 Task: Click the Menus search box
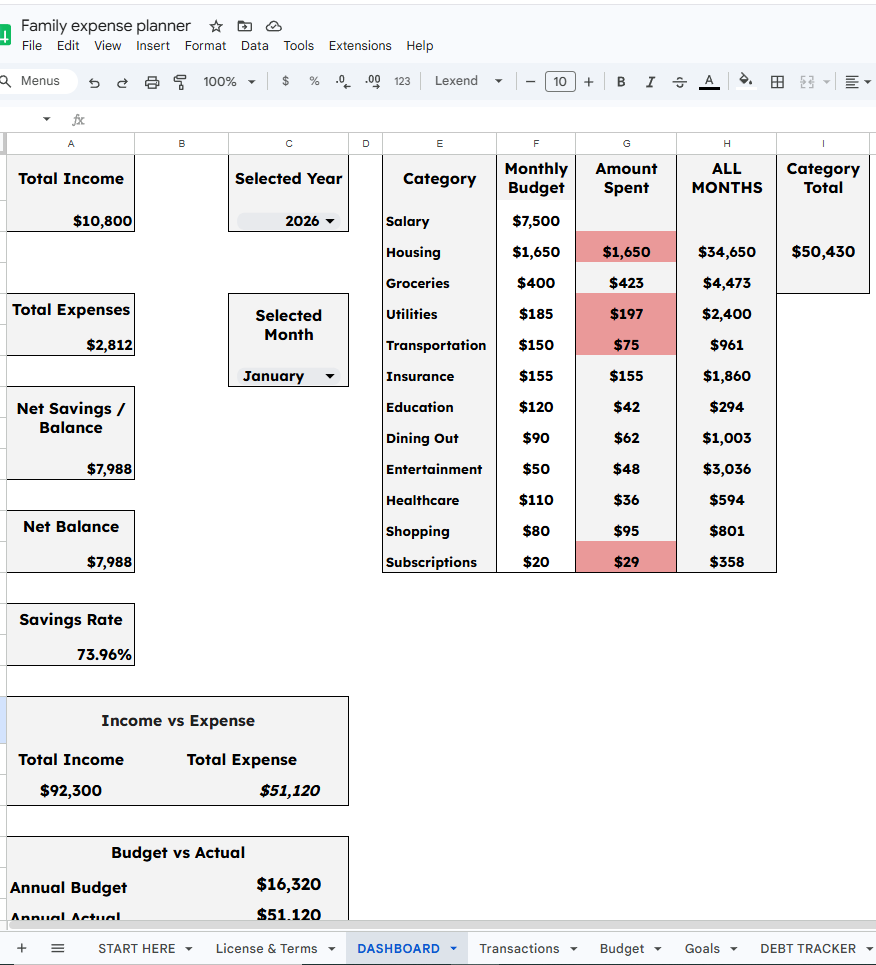tap(38, 81)
